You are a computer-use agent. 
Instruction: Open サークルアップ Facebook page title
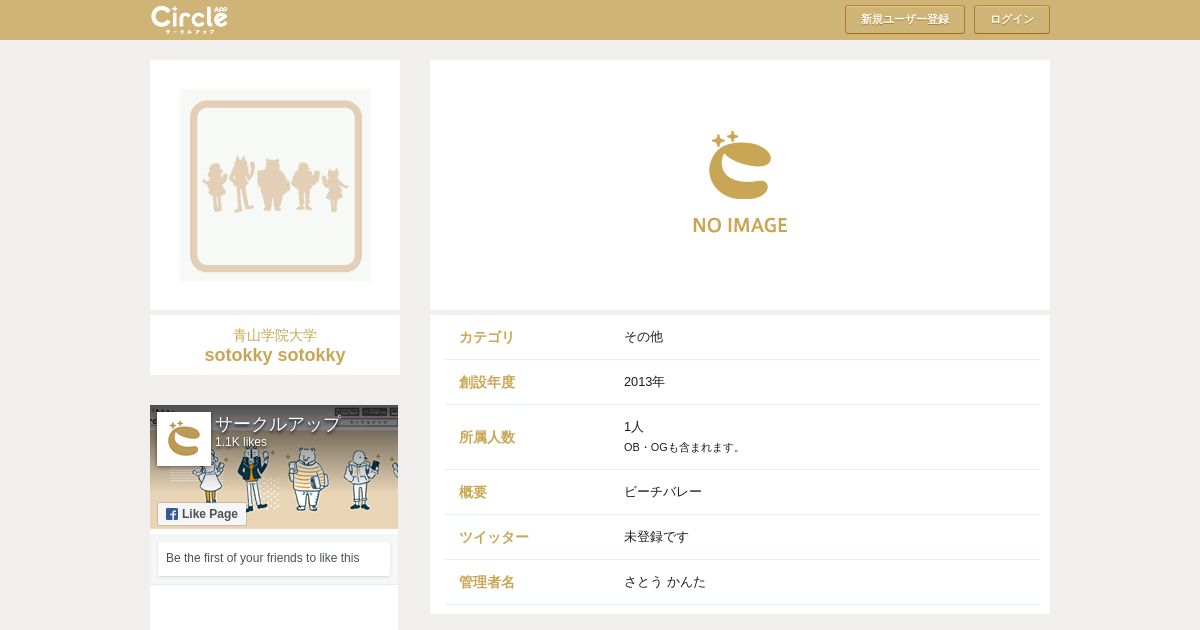[278, 424]
